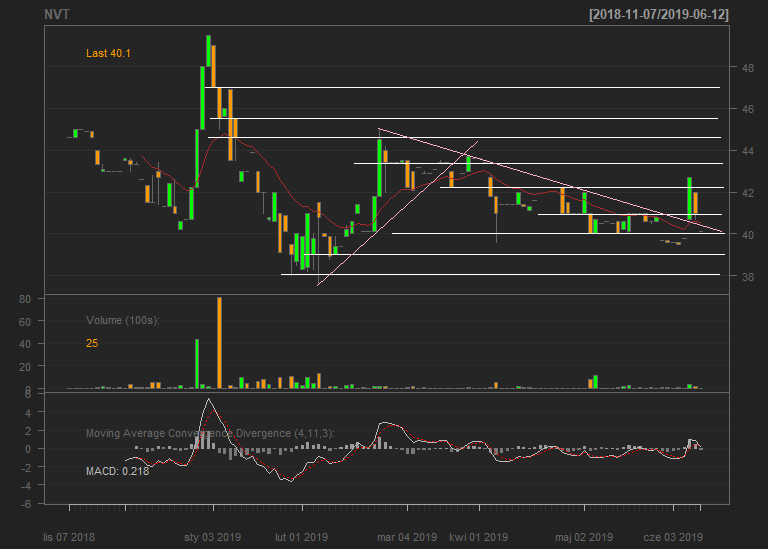This screenshot has width=768, height=549.
Task: Click the 'lut 01 2019' date label
Action: coord(301,537)
